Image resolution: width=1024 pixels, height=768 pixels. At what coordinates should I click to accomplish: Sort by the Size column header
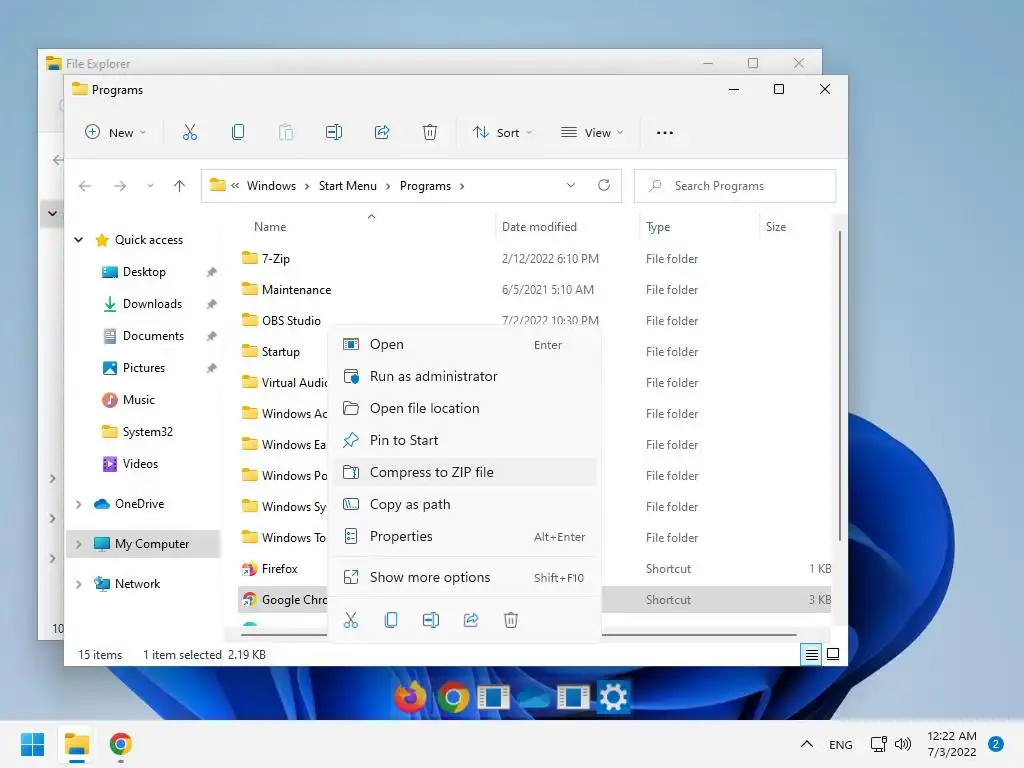tap(776, 227)
